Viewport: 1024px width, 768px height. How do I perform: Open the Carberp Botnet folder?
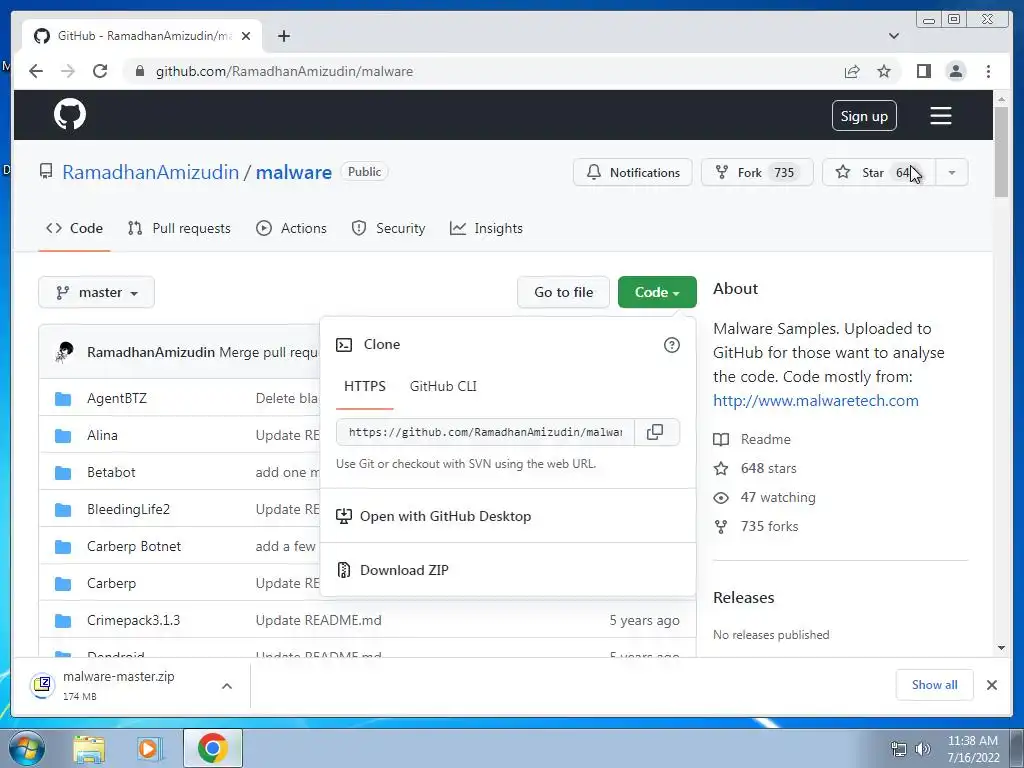point(134,547)
